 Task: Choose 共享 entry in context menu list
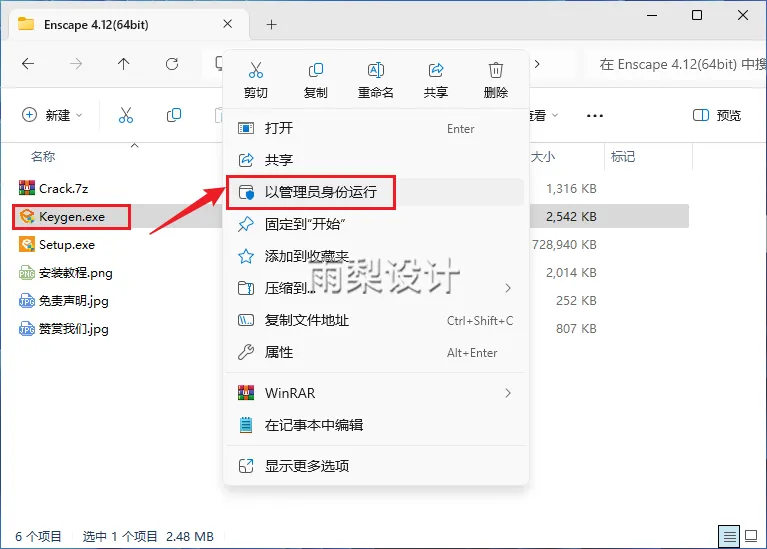tap(375, 160)
